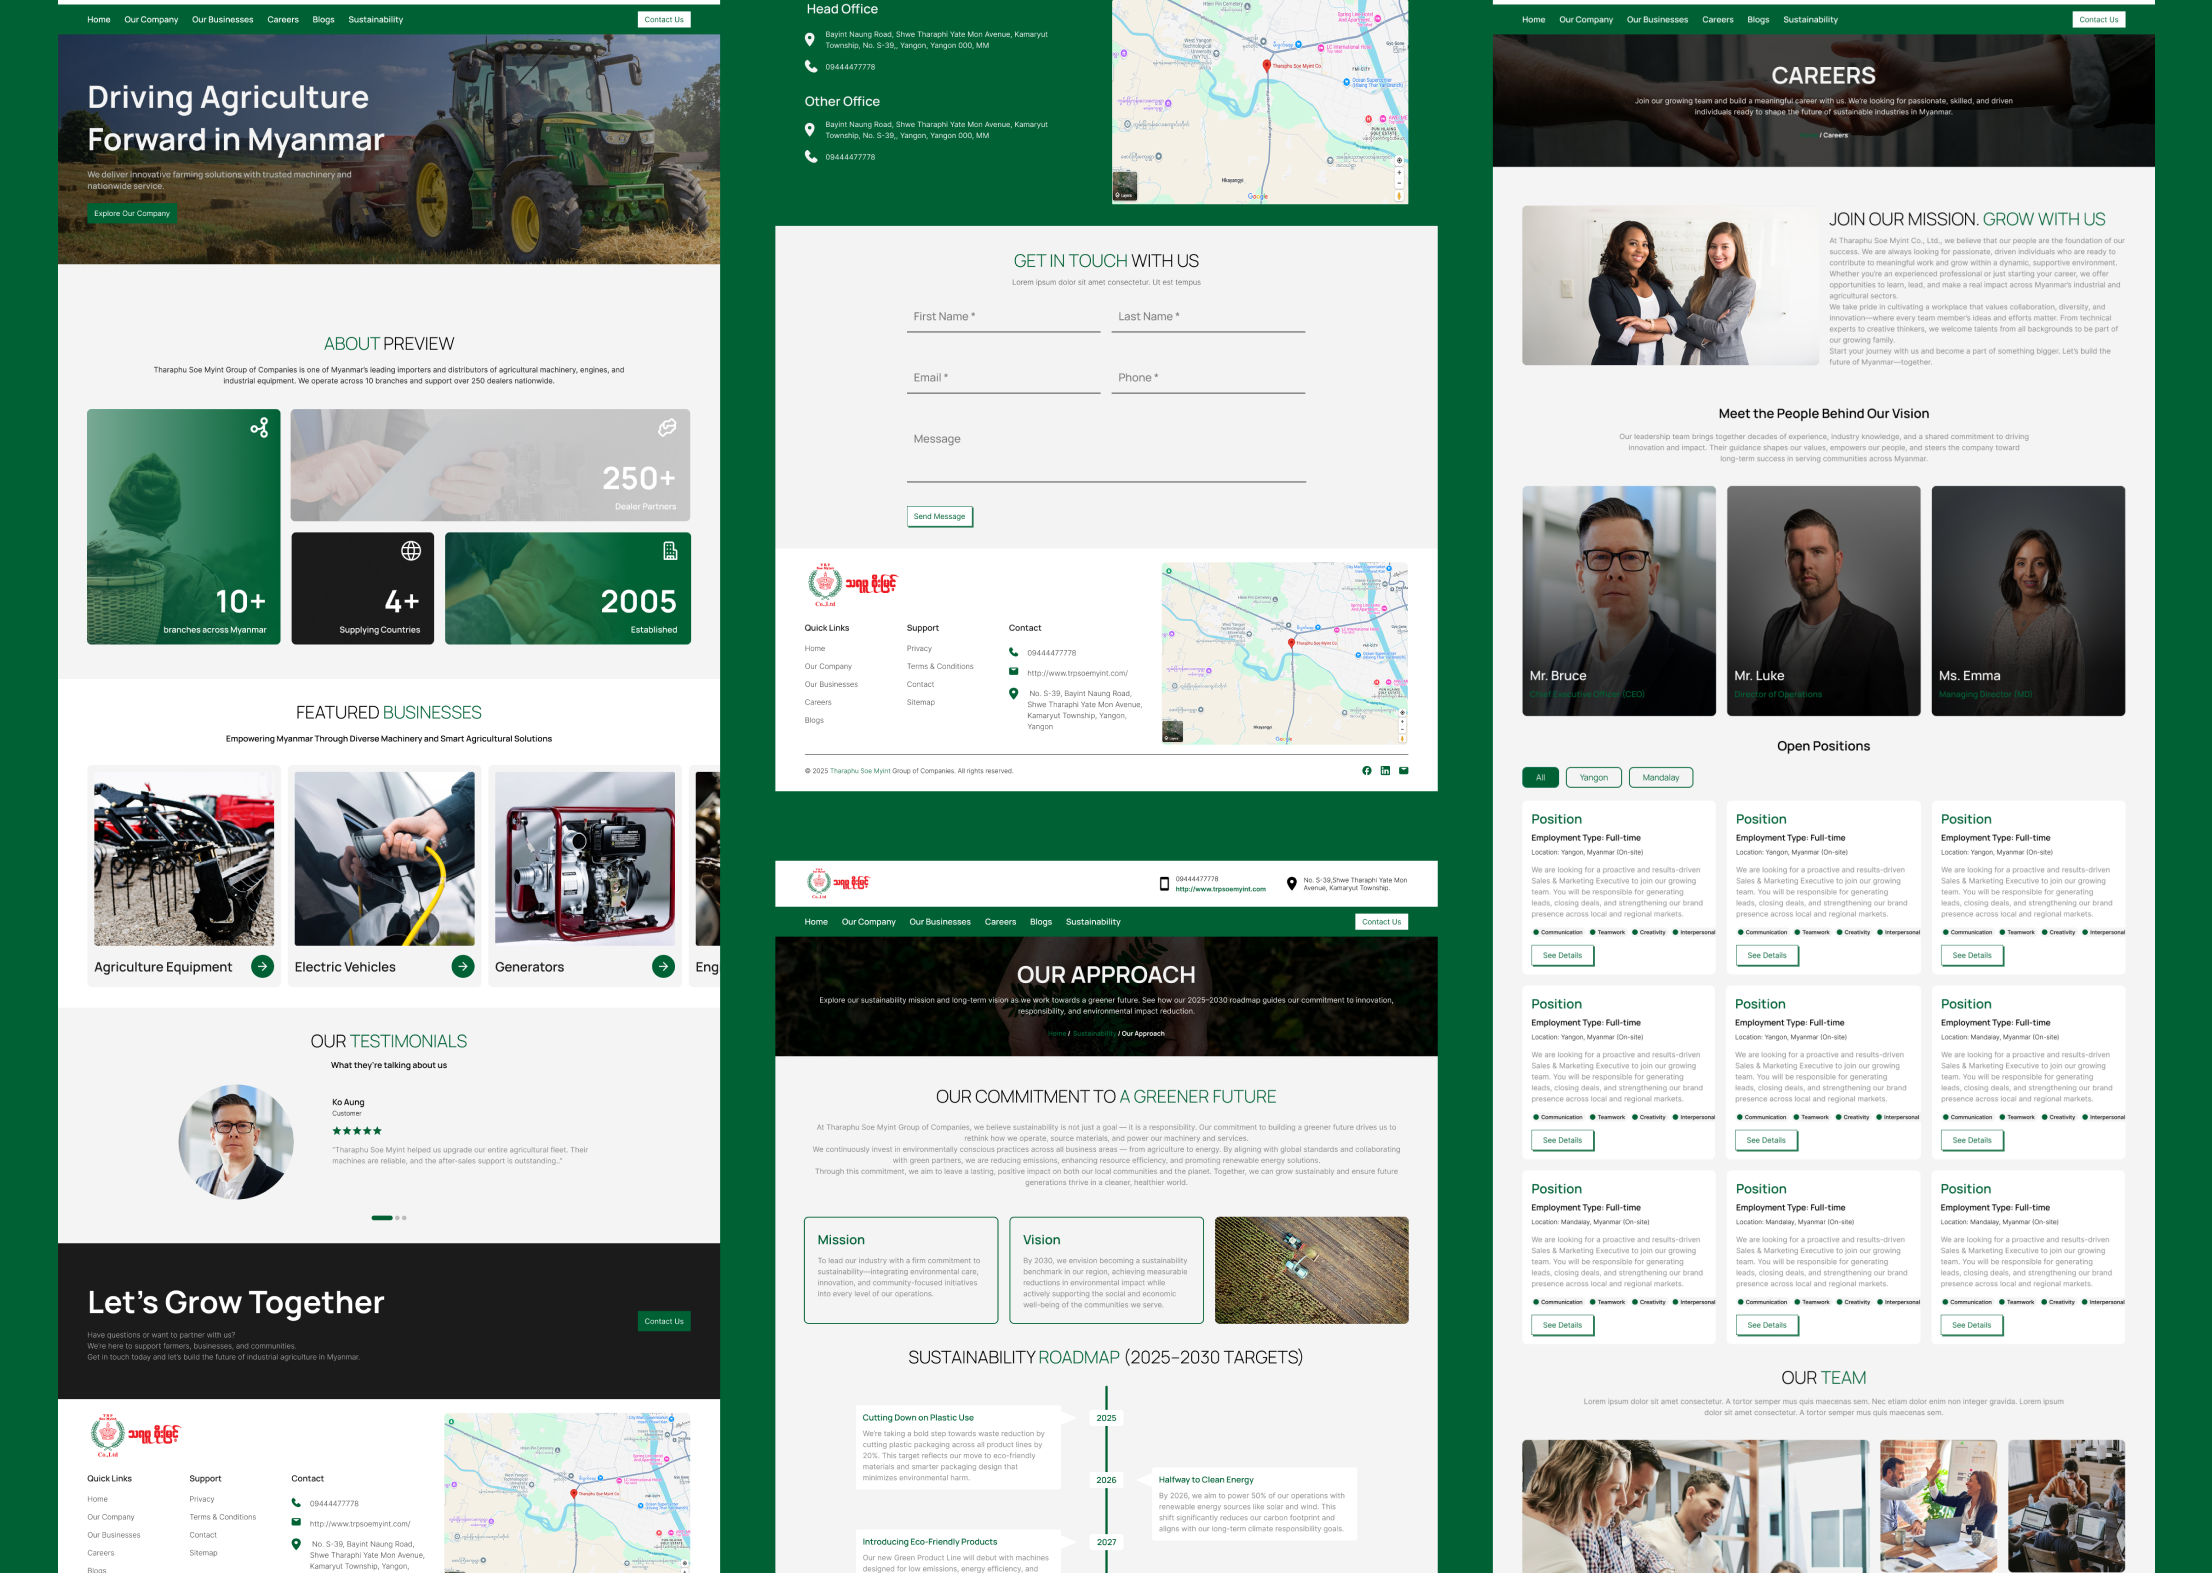Click building icon on 2005 Established card

tap(670, 550)
